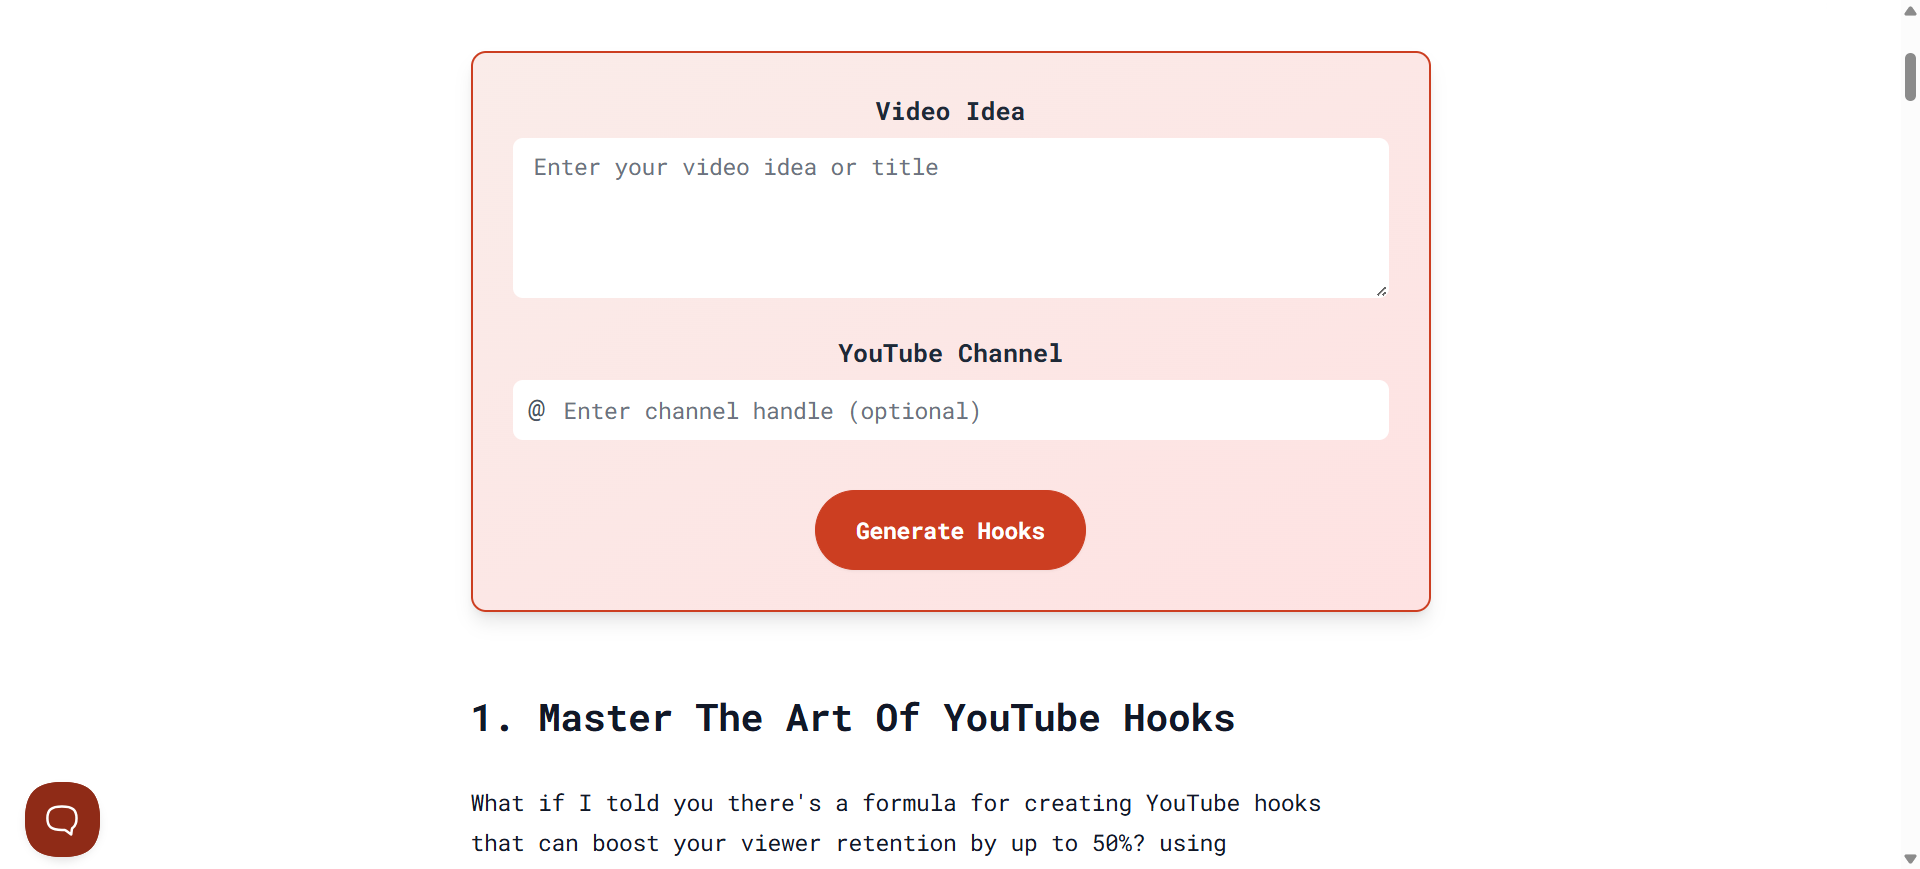The image size is (1920, 869).
Task: Focus the channel handle input field
Action: [x=951, y=410]
